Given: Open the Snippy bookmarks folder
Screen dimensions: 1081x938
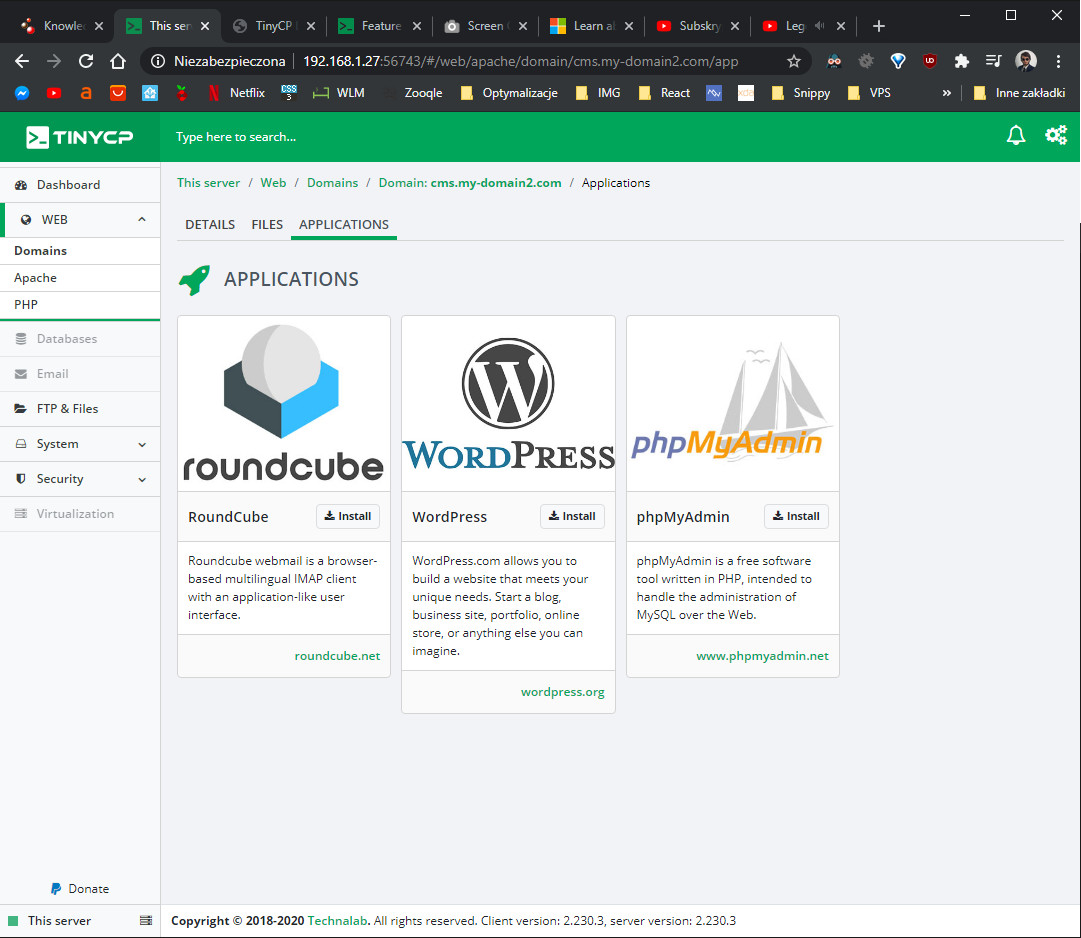Looking at the screenshot, I should point(801,93).
